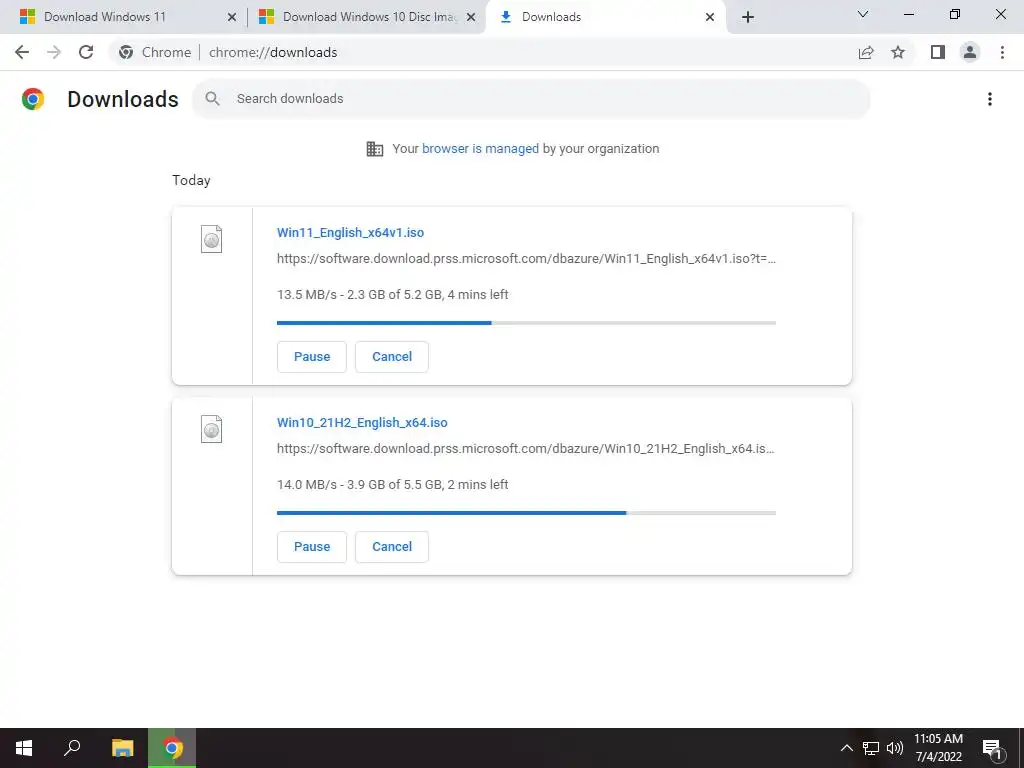Close the Download Windows 10 Disc Image tab
Screen dimensions: 1024x768
(471, 17)
